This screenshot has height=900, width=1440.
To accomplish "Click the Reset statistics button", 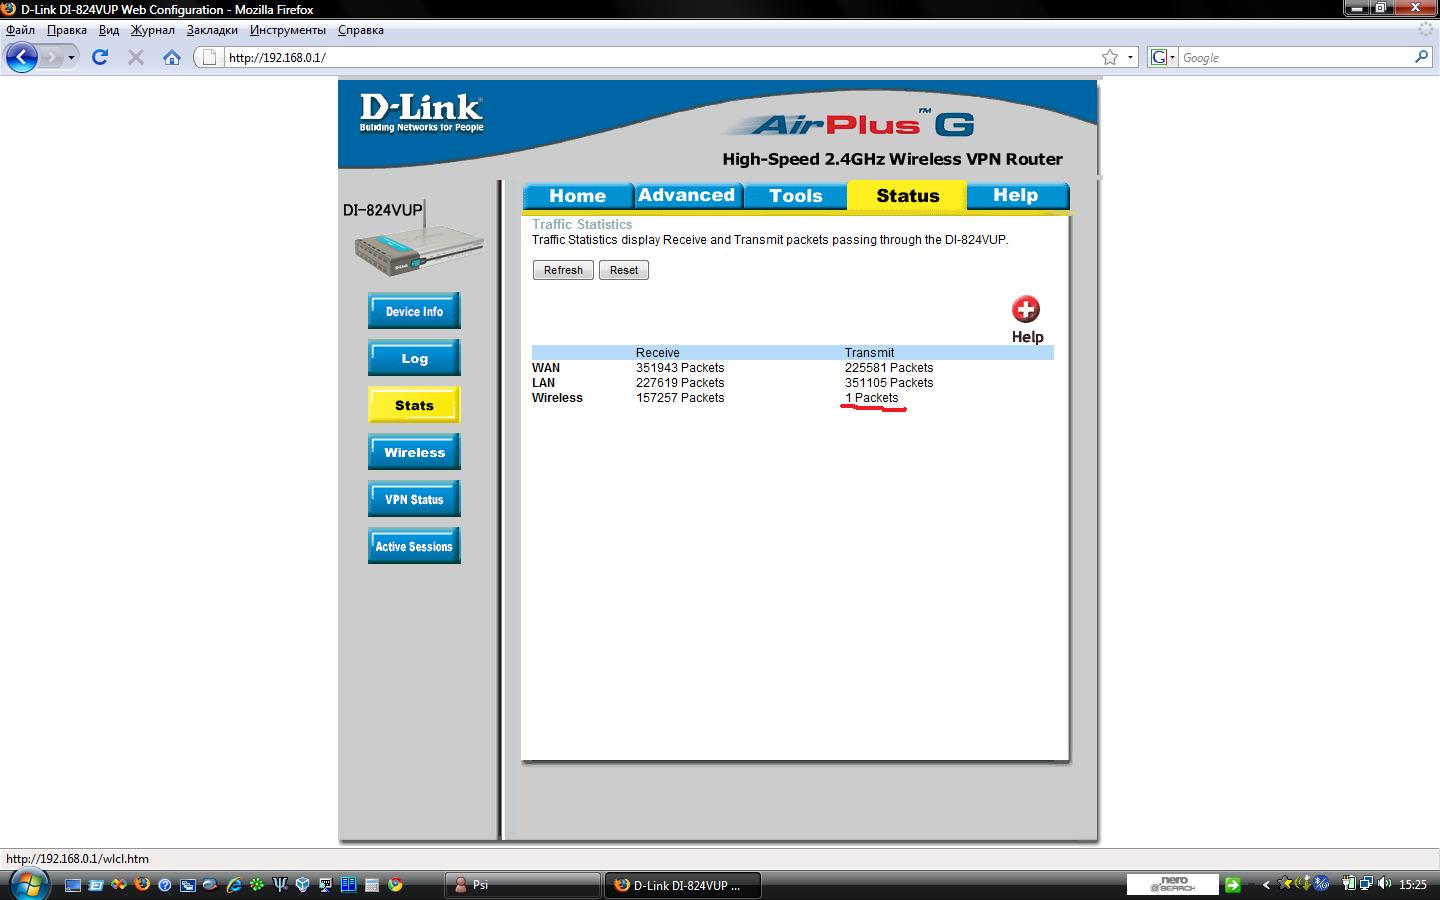I will click(x=624, y=270).
